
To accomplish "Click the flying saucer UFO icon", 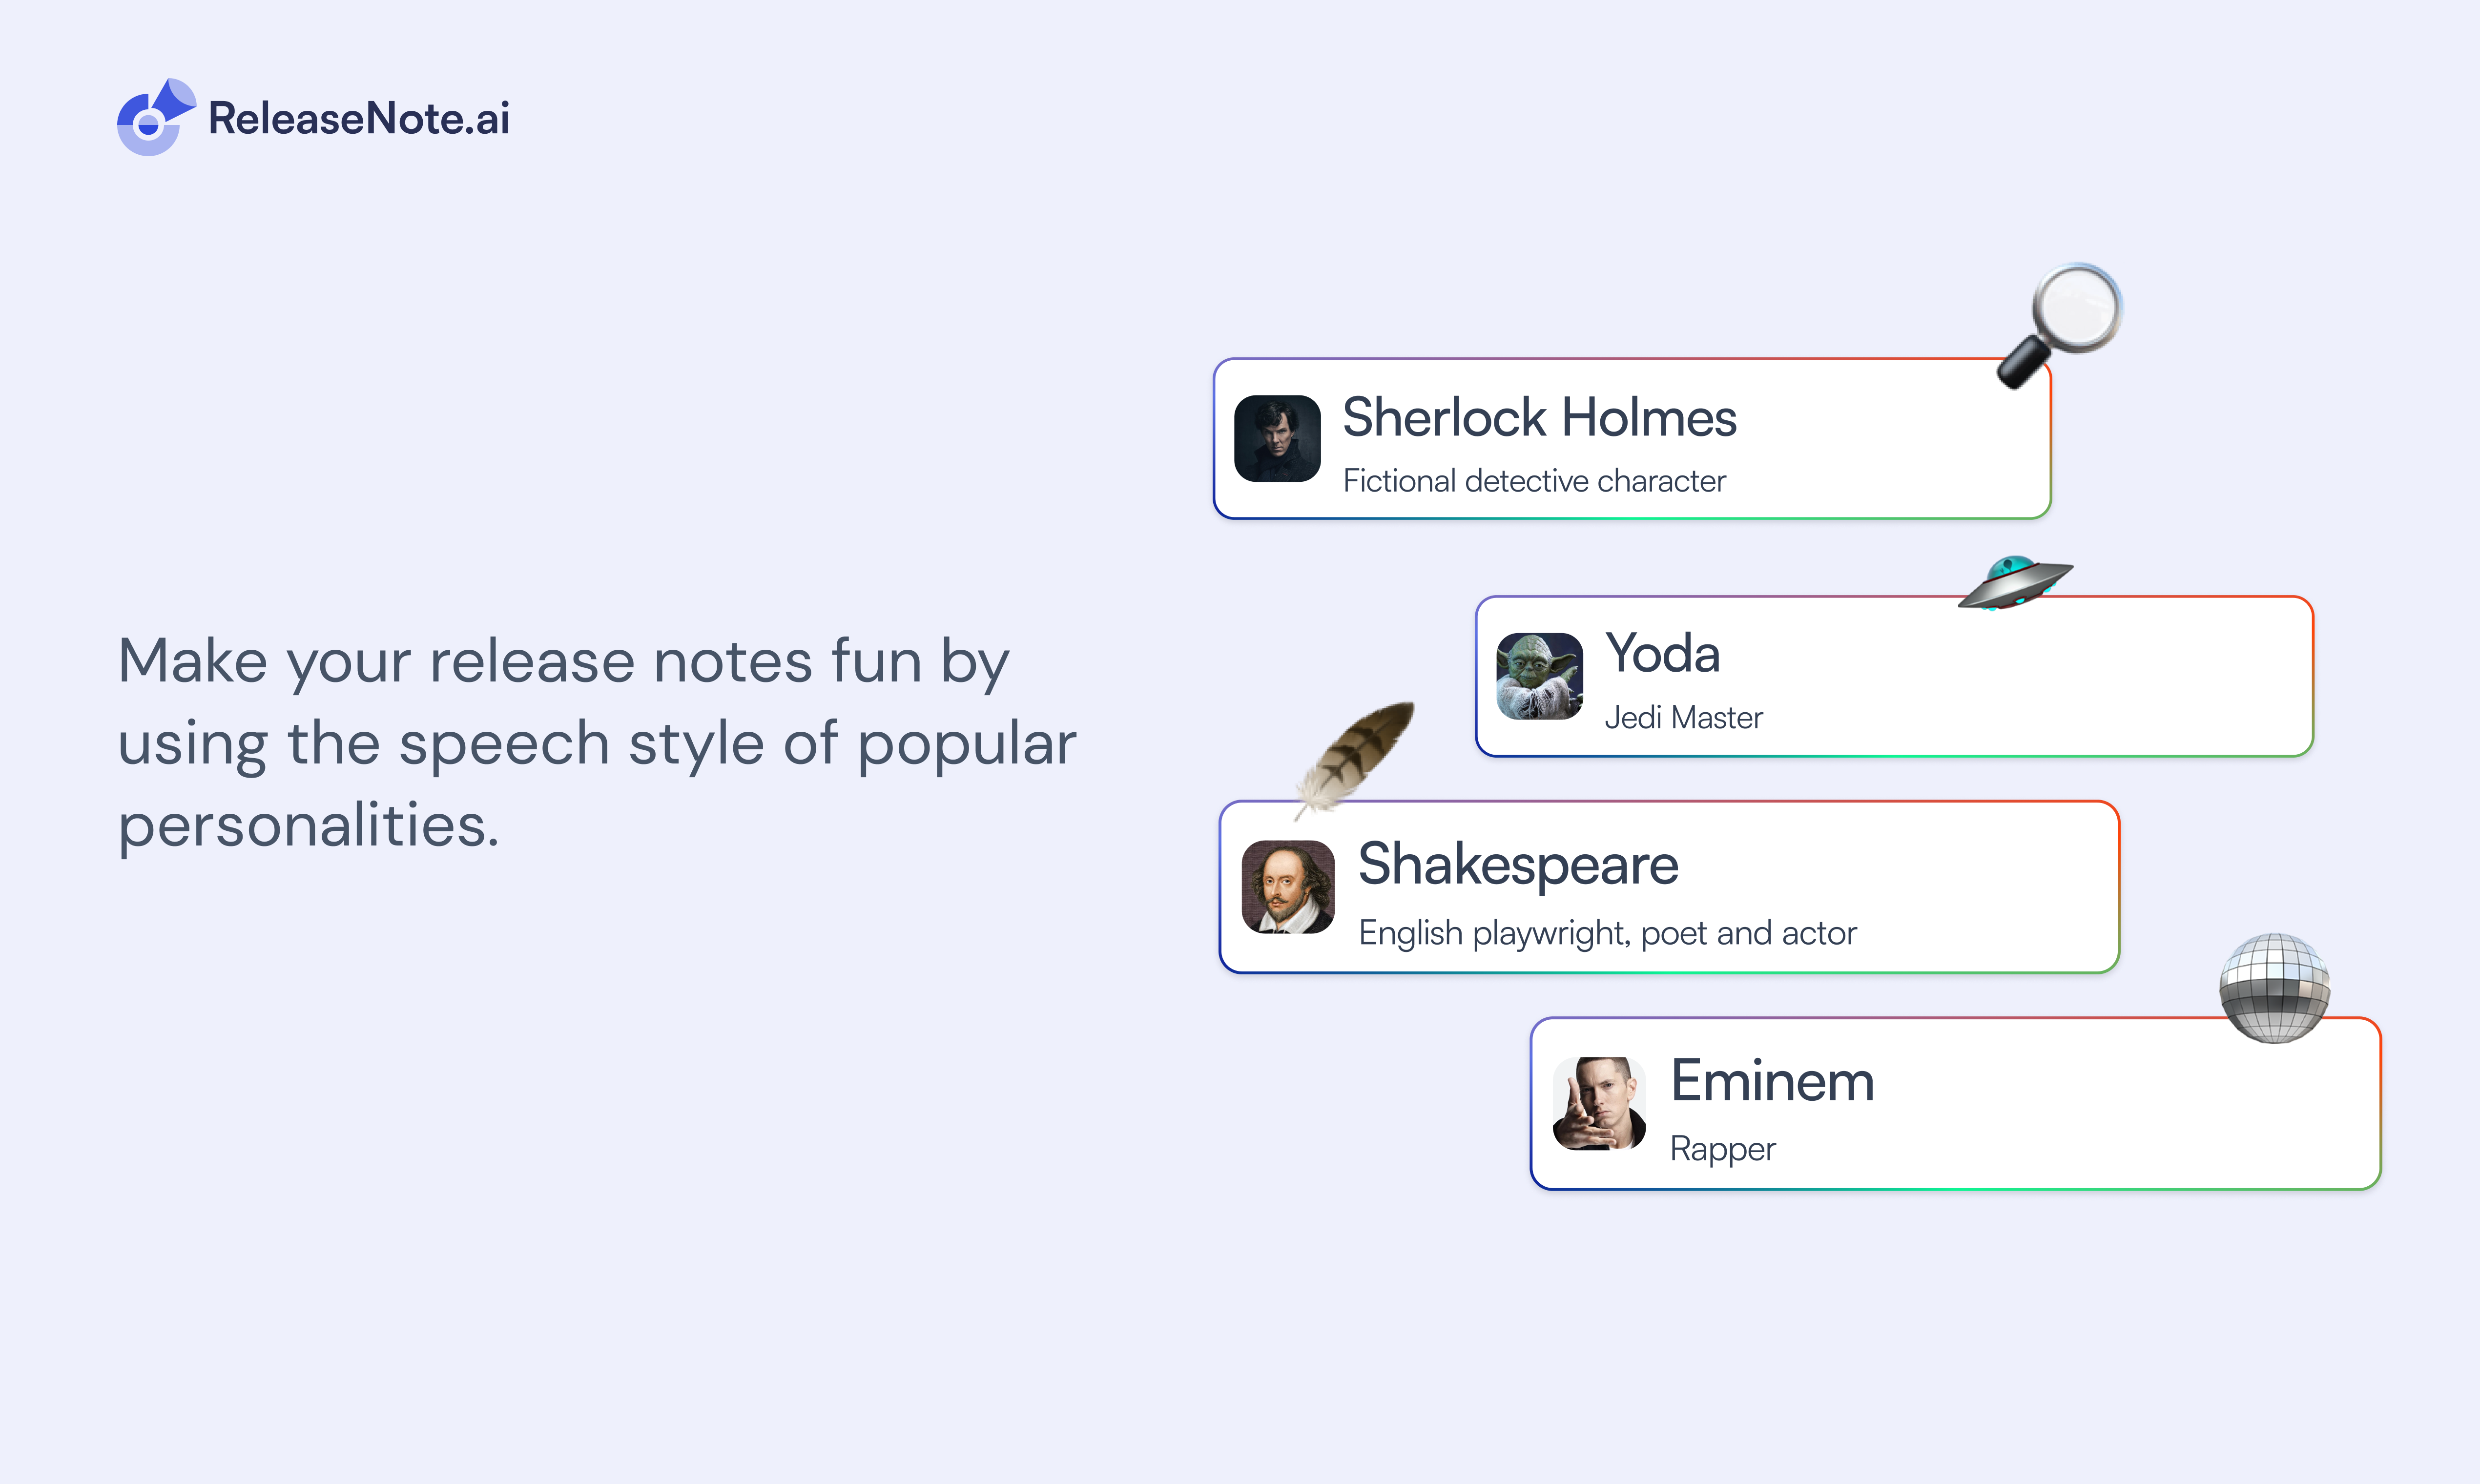I will (2015, 582).
